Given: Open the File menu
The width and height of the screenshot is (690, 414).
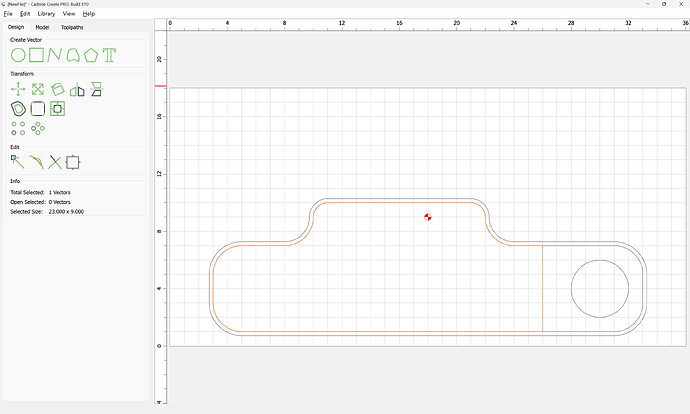Looking at the screenshot, I should [x=8, y=14].
